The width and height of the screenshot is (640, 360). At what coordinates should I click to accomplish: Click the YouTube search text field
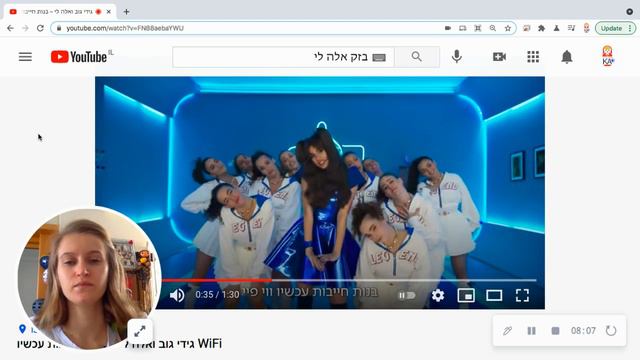point(283,57)
